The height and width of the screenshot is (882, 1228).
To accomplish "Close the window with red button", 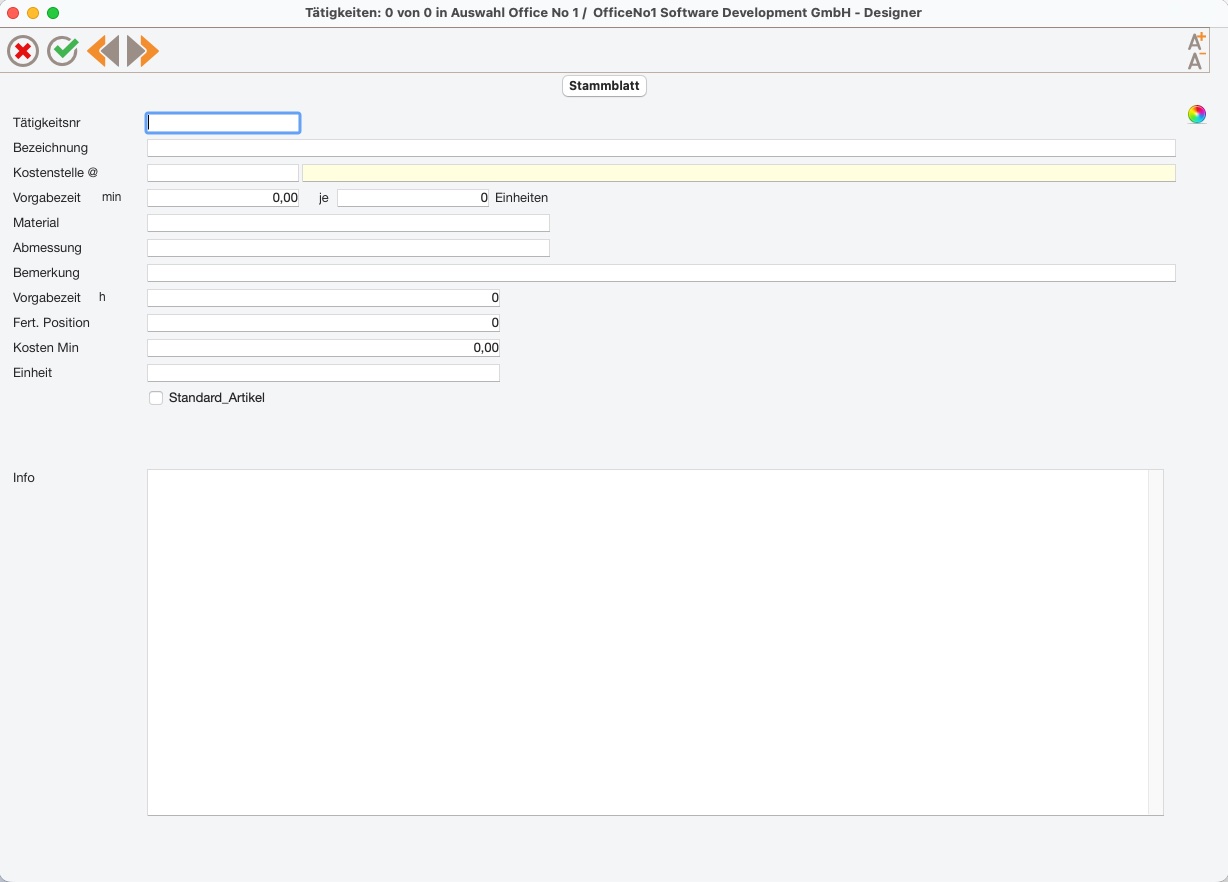I will pyautogui.click(x=13, y=13).
